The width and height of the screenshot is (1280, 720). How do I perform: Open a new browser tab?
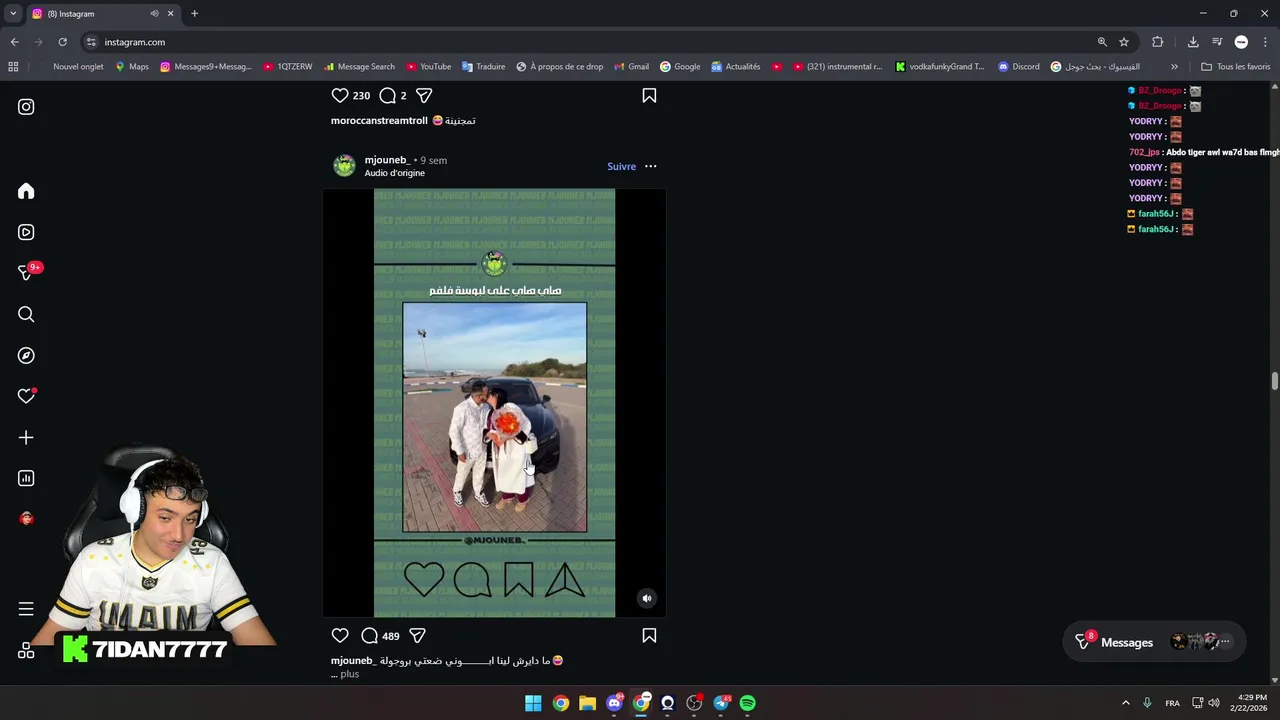click(194, 14)
